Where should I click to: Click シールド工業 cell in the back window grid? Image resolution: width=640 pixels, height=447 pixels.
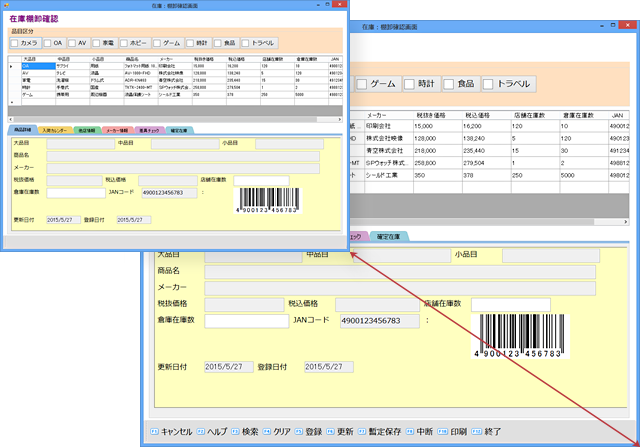click(389, 175)
